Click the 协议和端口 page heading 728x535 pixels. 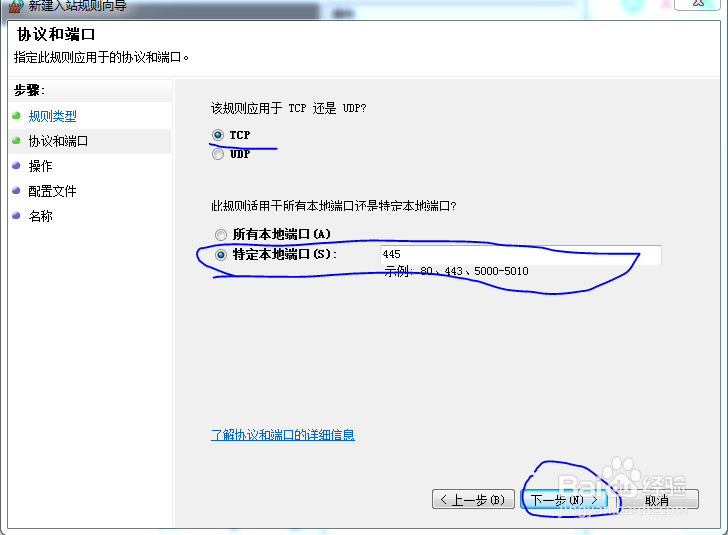click(x=56, y=34)
